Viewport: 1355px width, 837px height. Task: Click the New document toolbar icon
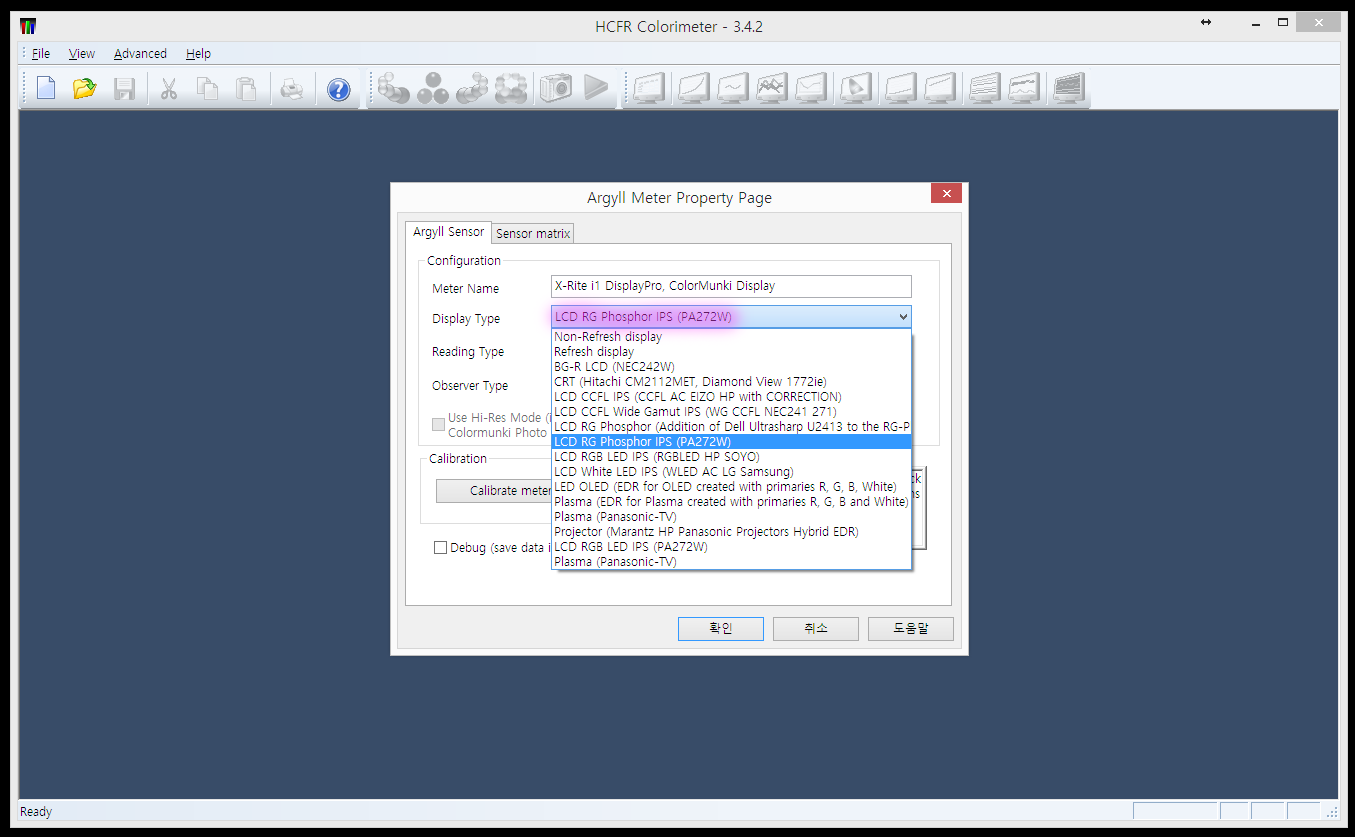click(x=46, y=89)
